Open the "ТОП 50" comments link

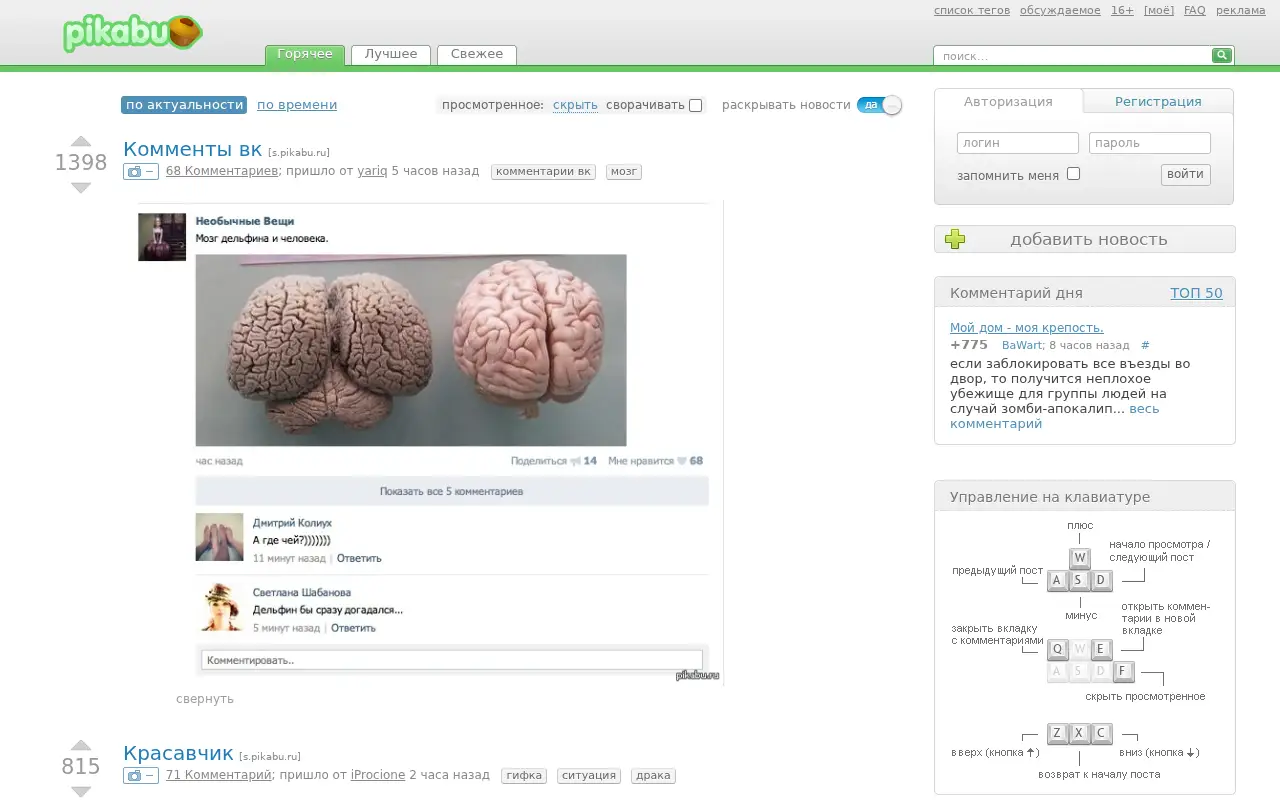1196,293
